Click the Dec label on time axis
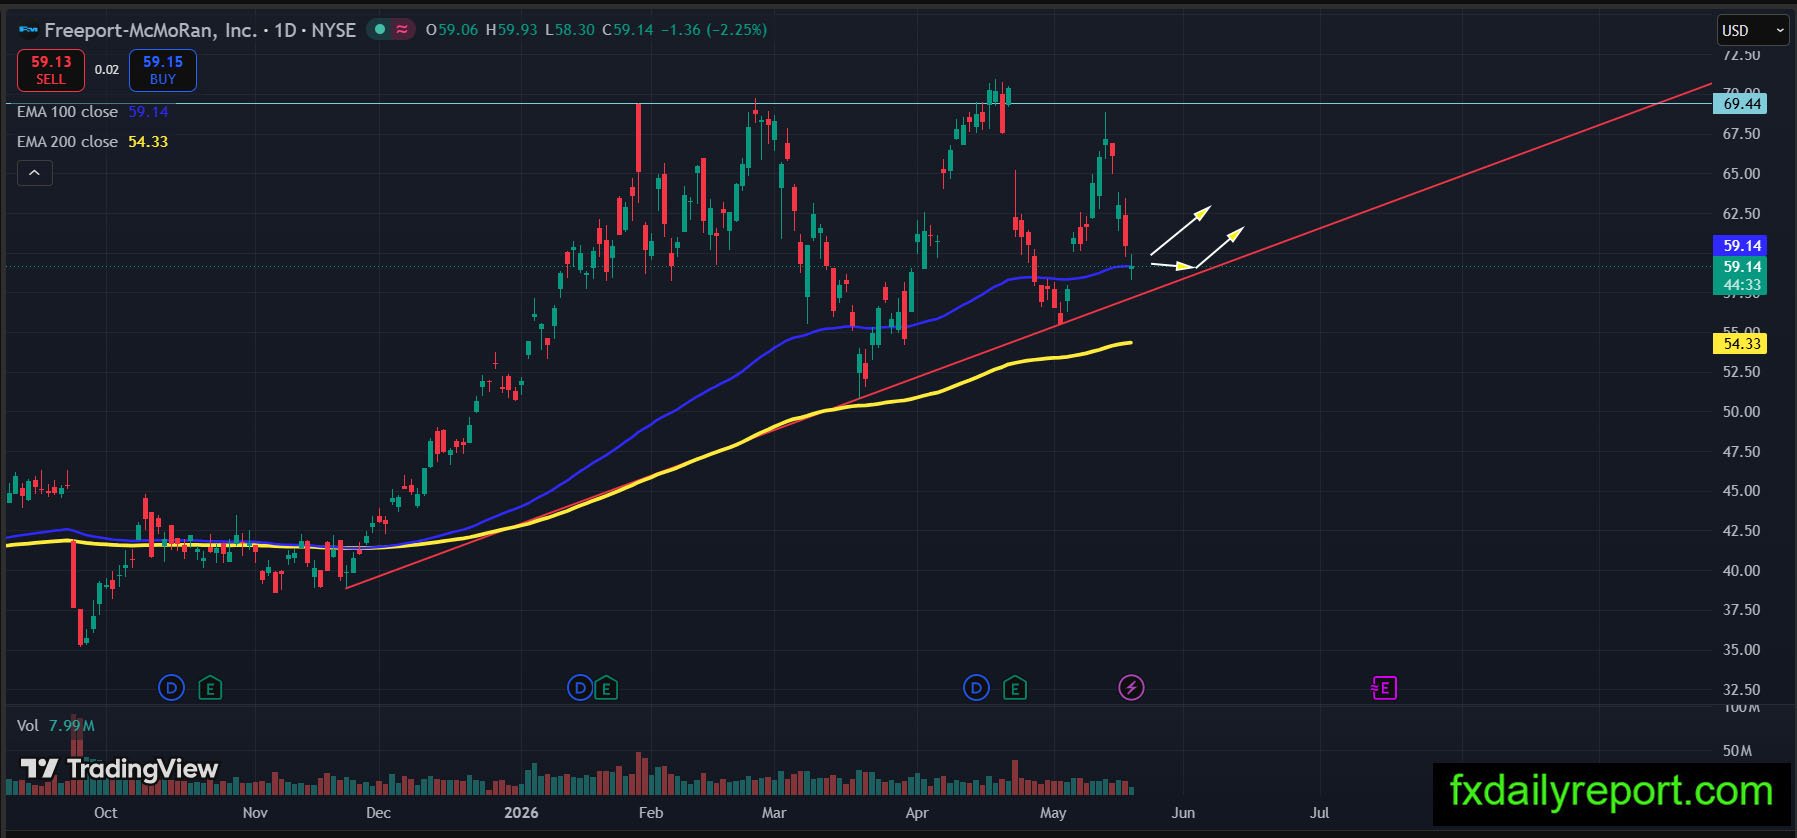 [378, 813]
